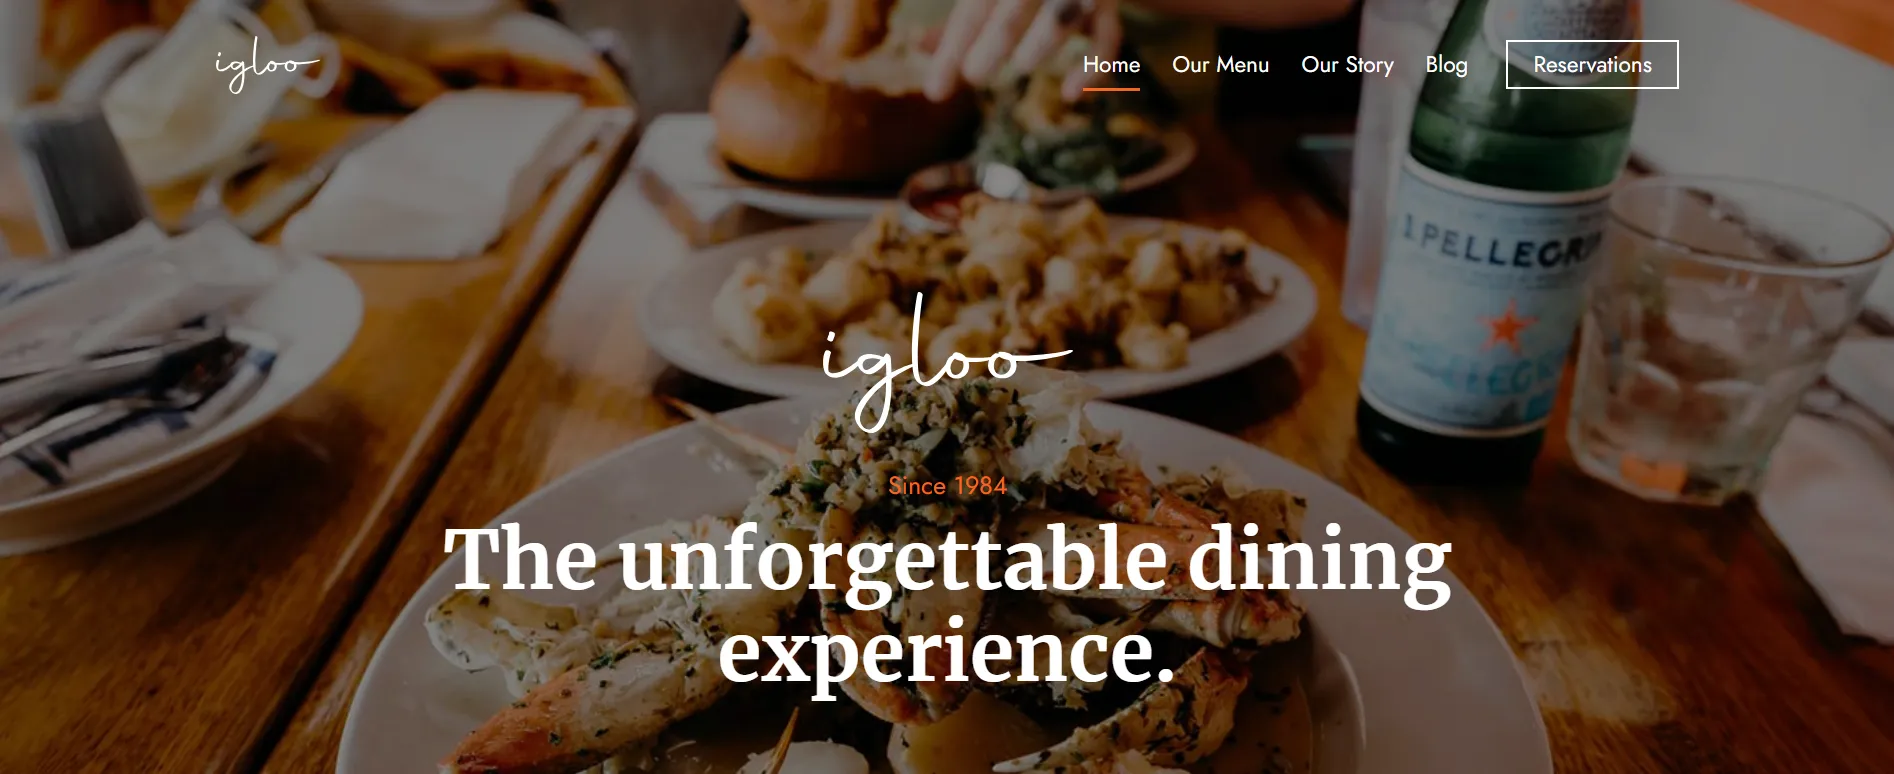This screenshot has width=1894, height=774.
Task: Click the red star on the bottle
Action: click(x=1505, y=325)
